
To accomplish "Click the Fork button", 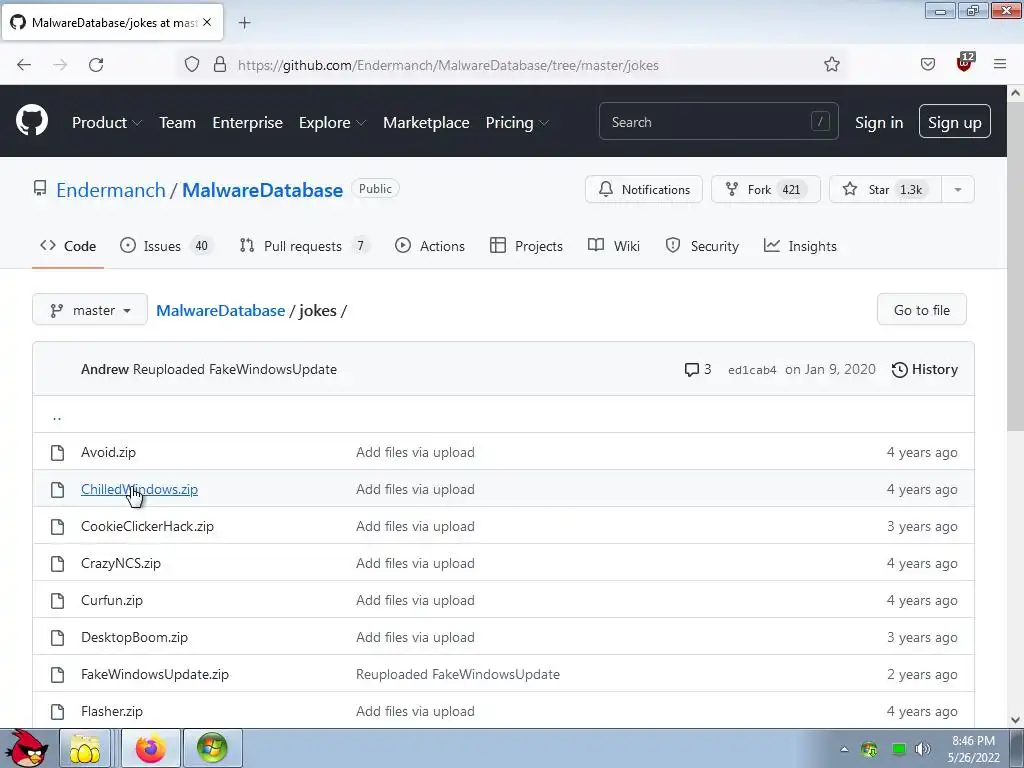I will point(765,189).
